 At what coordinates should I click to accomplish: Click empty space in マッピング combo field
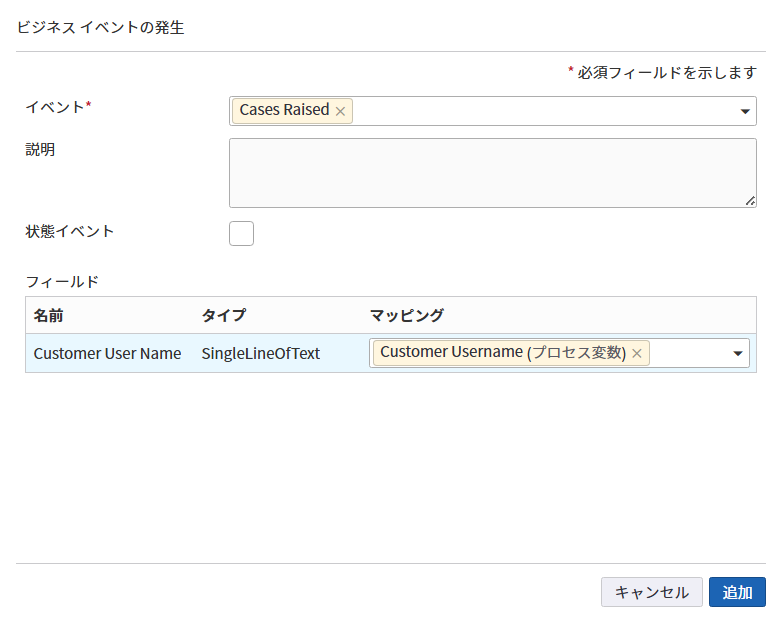(x=688, y=353)
